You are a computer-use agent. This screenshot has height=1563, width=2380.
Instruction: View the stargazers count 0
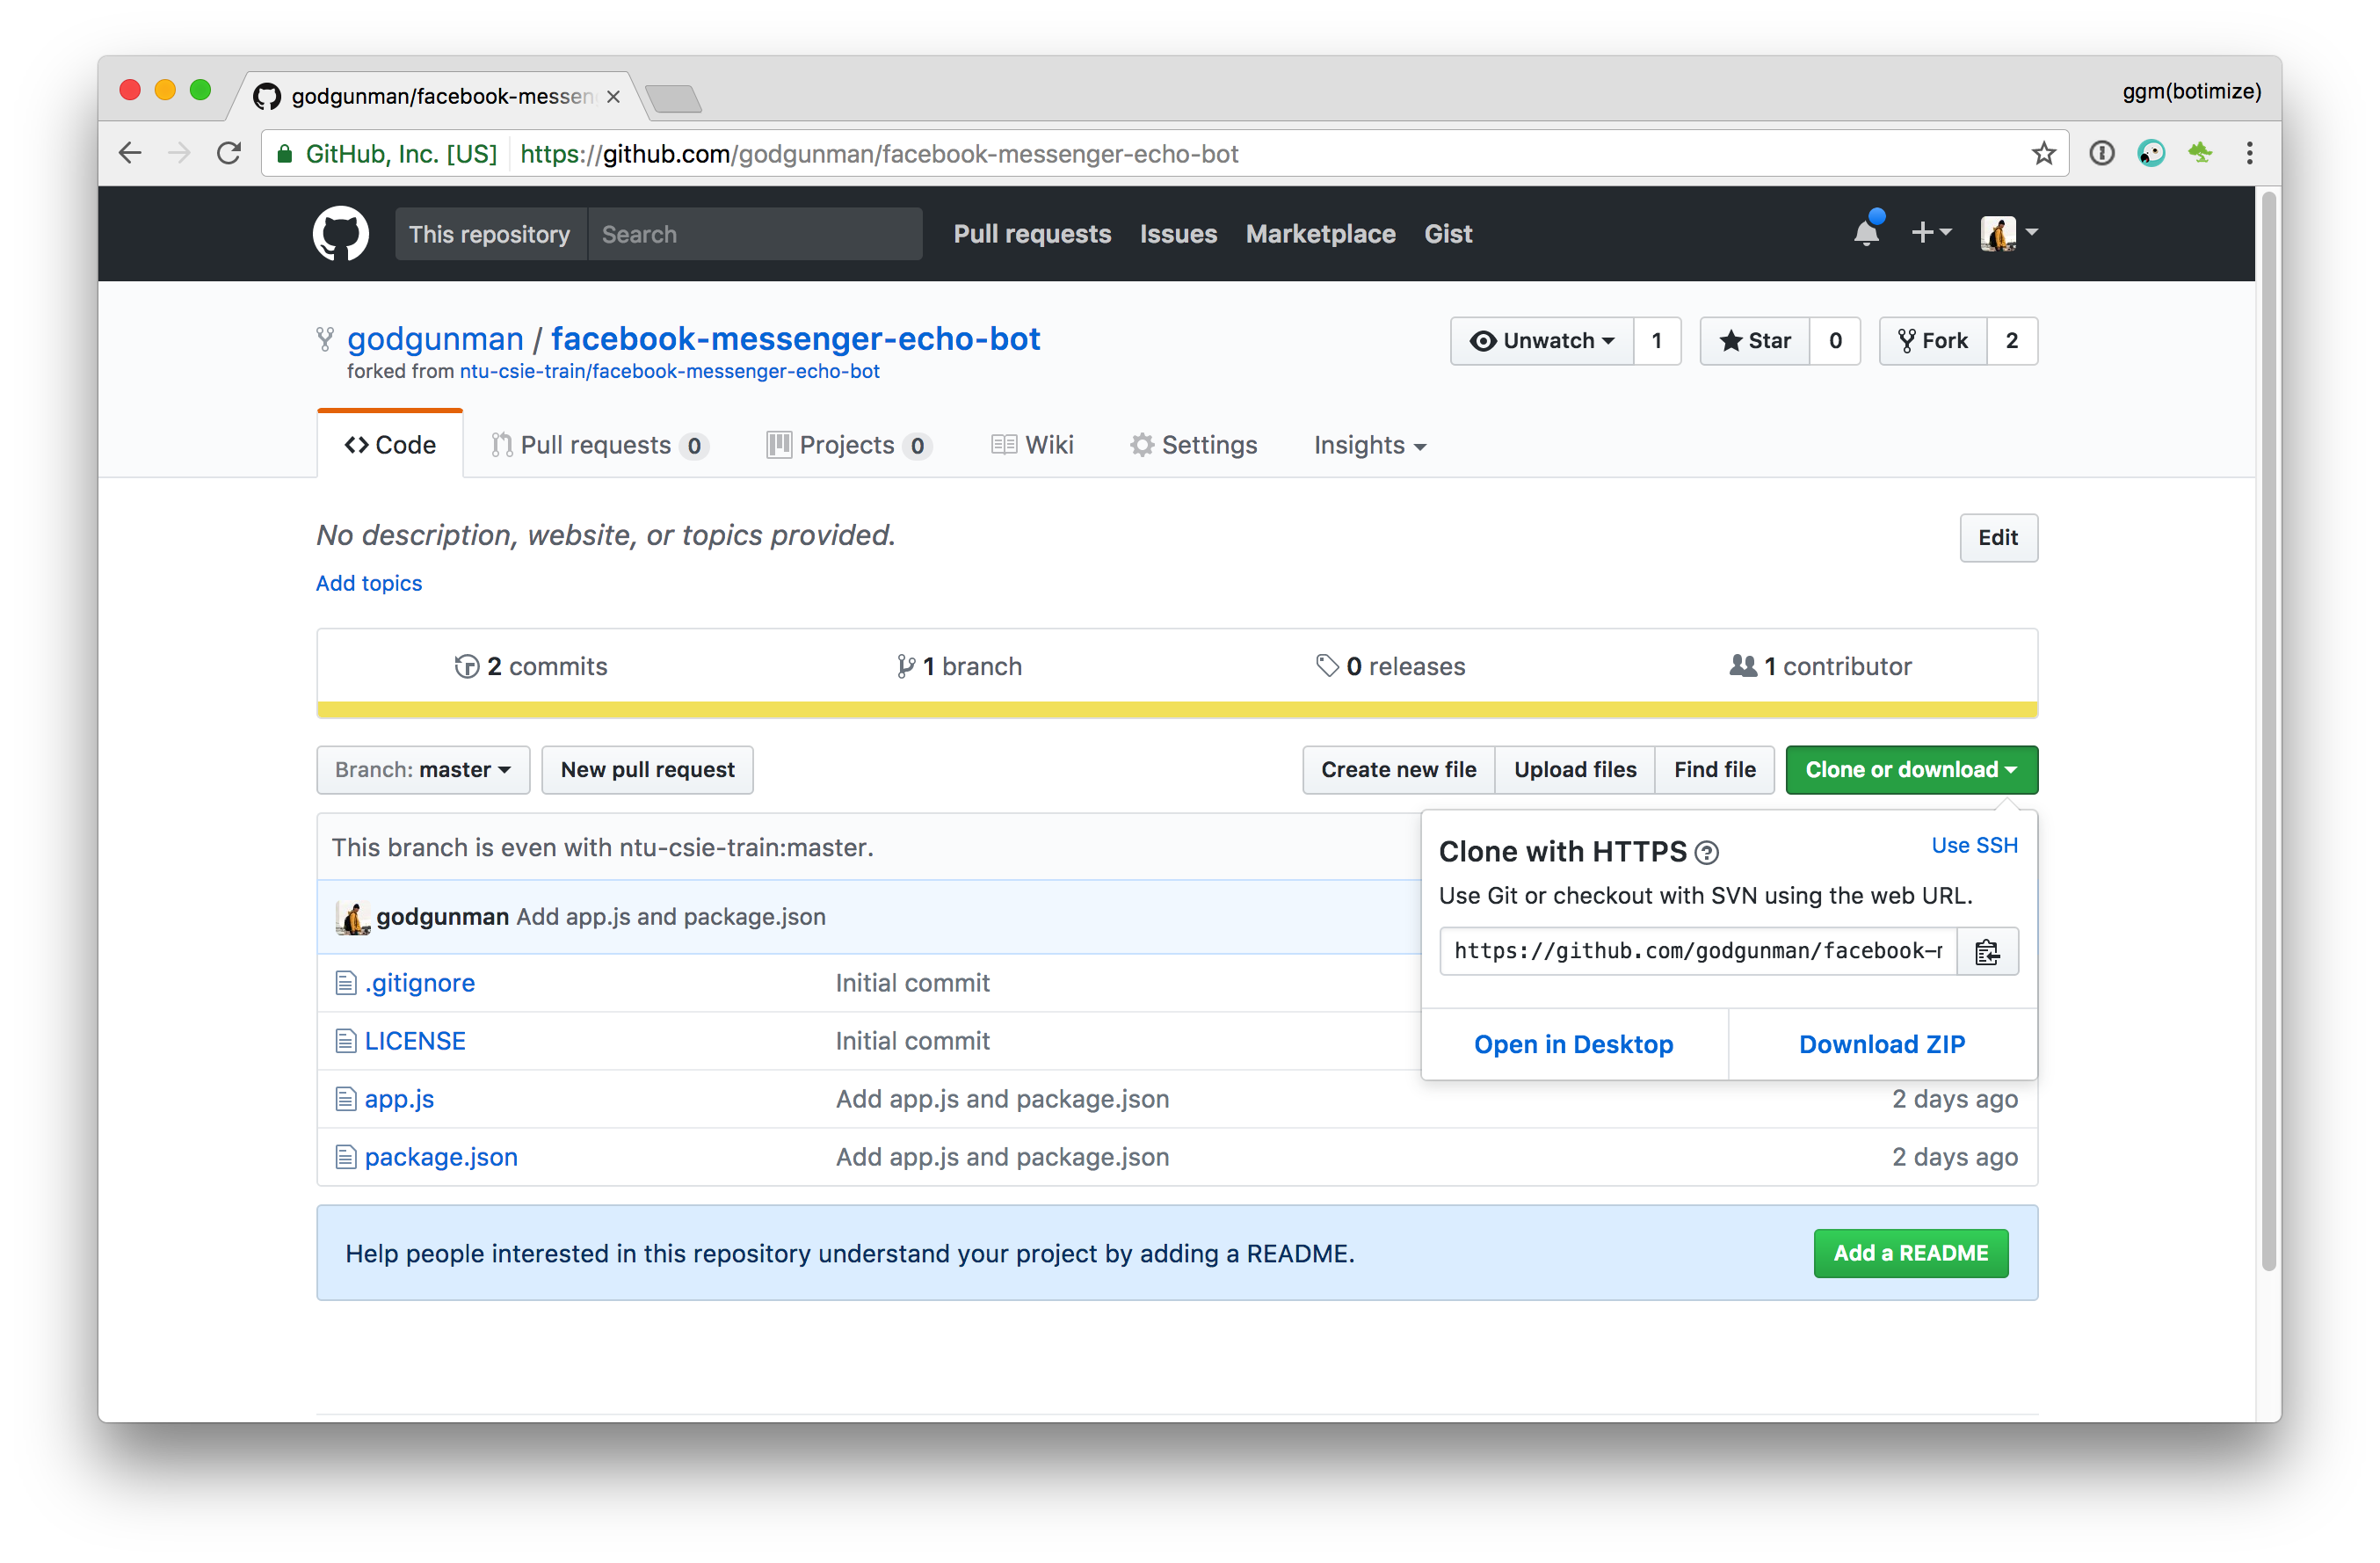[1835, 341]
